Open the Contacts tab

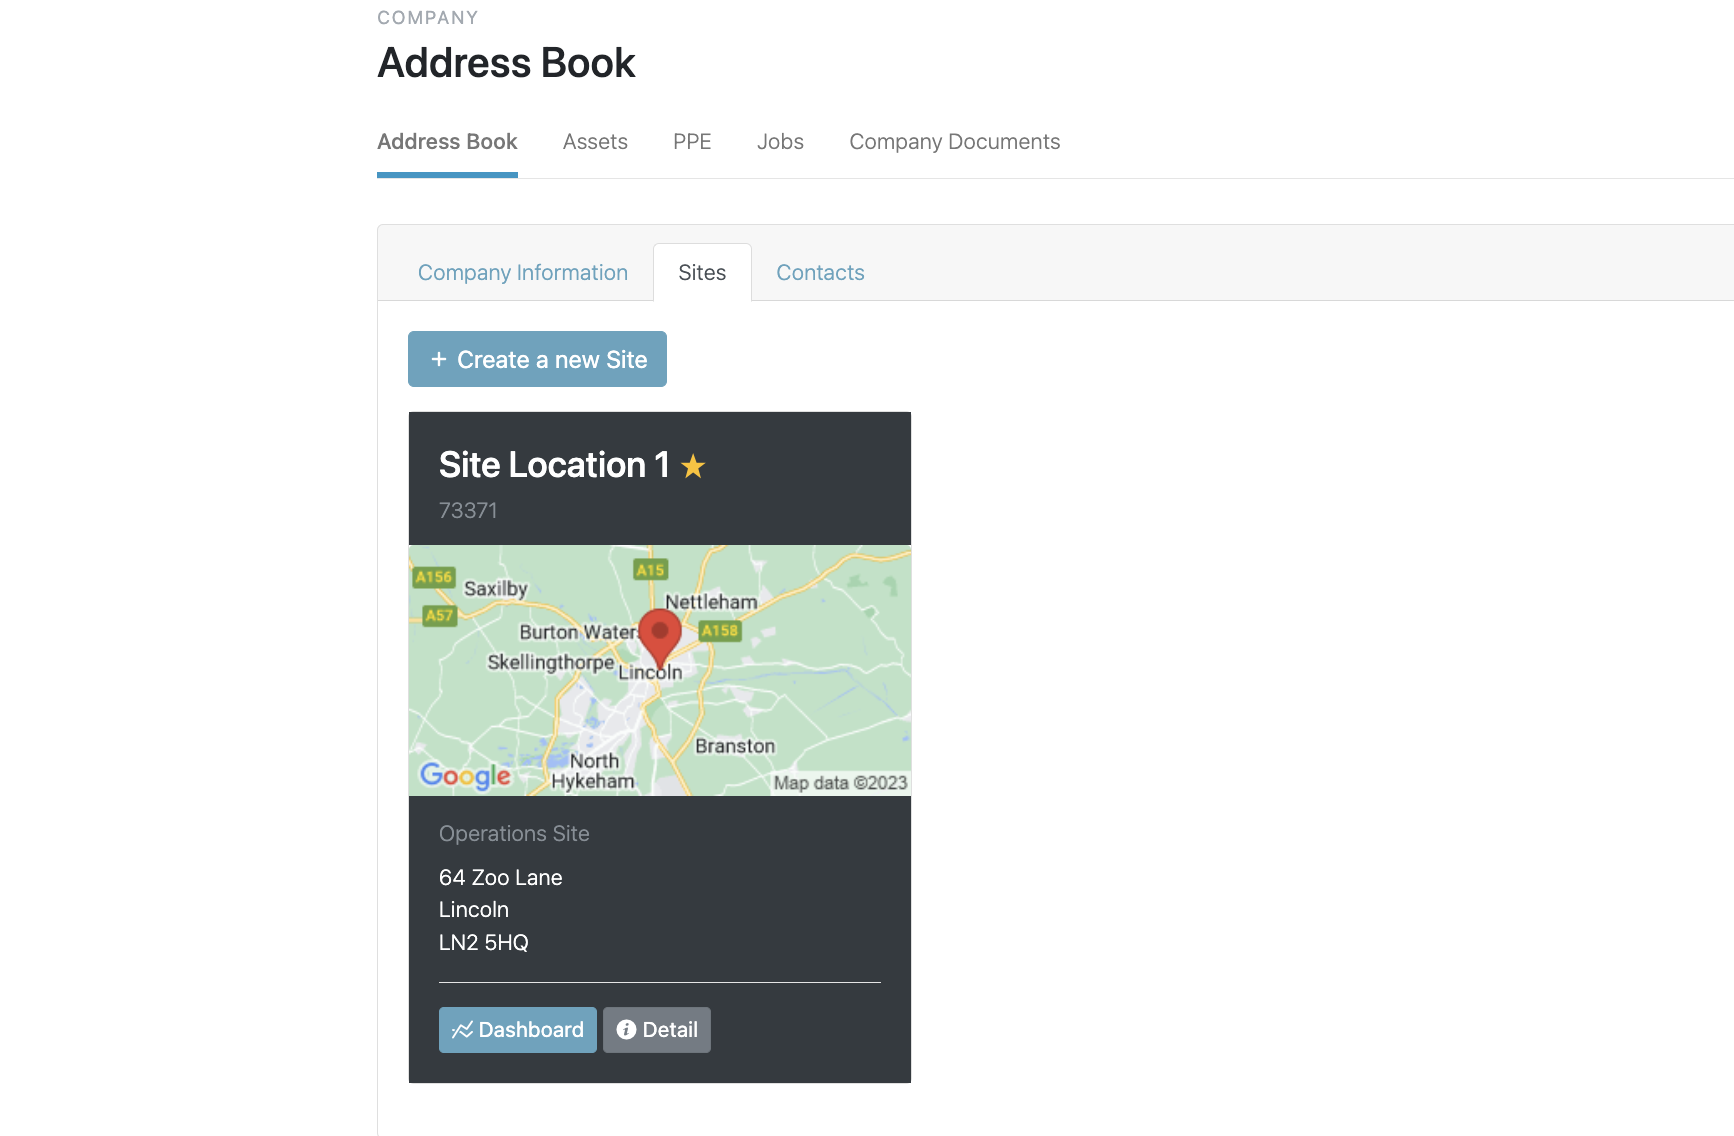click(820, 273)
